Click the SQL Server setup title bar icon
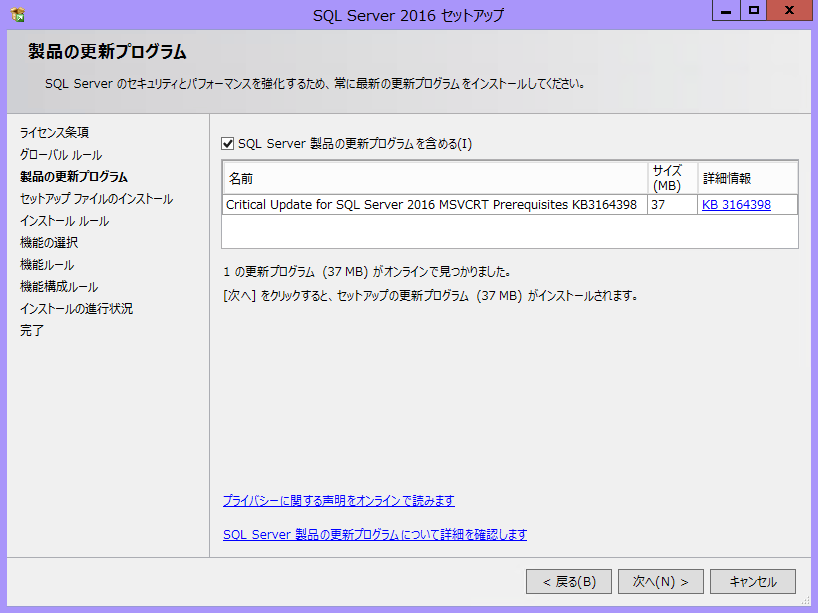This screenshot has width=818, height=613. point(18,15)
